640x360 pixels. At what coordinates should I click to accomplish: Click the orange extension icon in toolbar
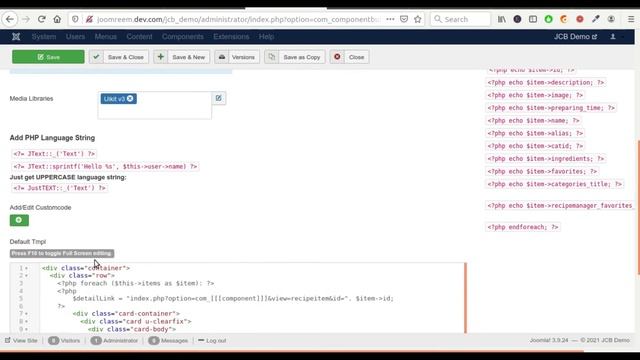pyautogui.click(x=564, y=19)
